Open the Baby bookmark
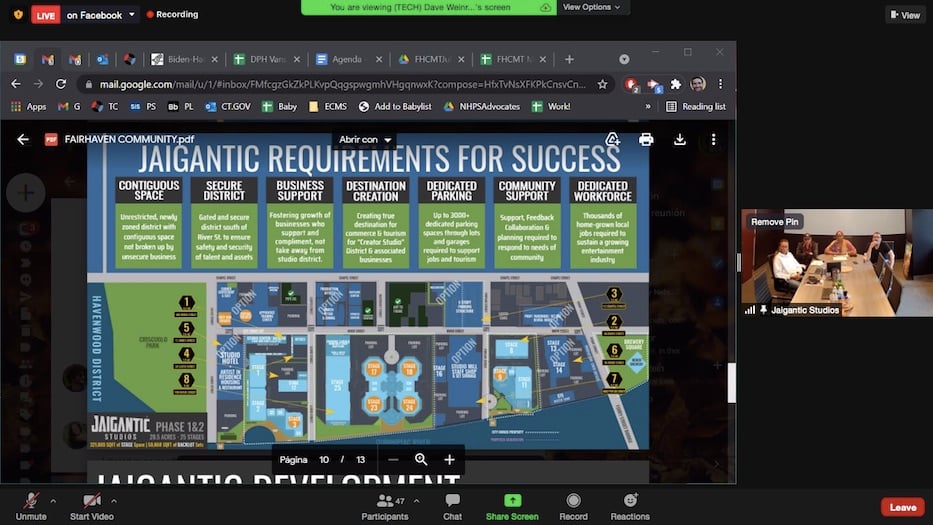This screenshot has width=933, height=525. (x=280, y=107)
